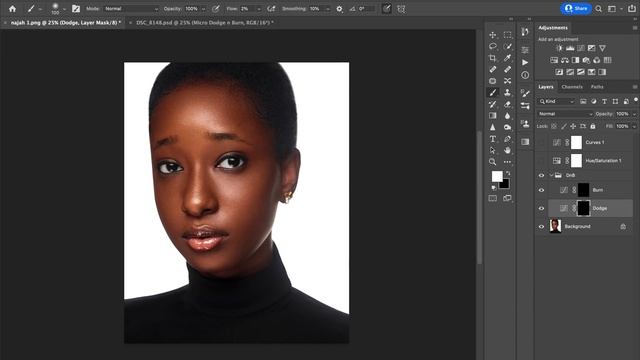The height and width of the screenshot is (360, 640).
Task: Open the Edit Toolbar three-dots menu
Action: point(507,162)
